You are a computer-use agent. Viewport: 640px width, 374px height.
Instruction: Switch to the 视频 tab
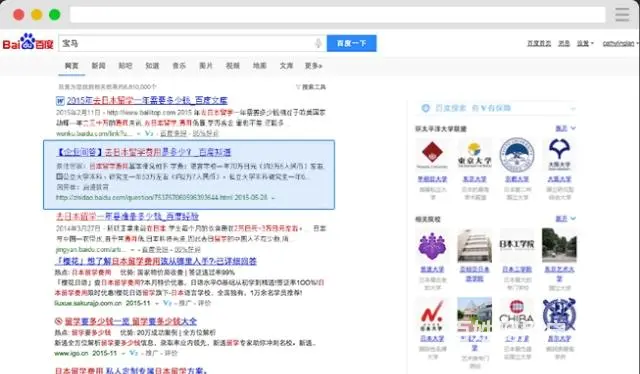click(x=233, y=66)
